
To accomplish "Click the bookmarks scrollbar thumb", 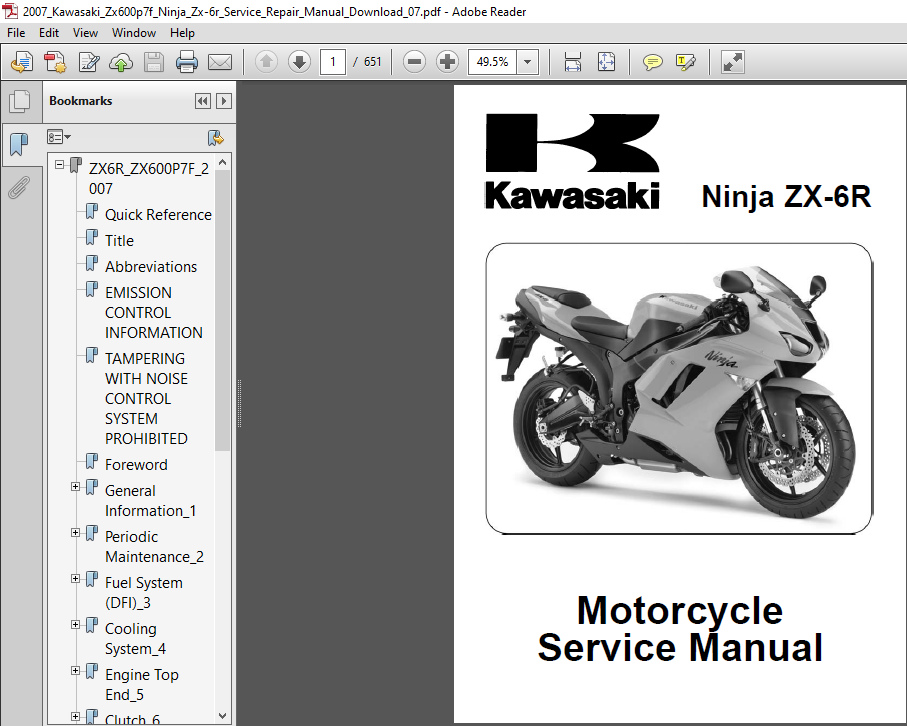I will click(222, 310).
